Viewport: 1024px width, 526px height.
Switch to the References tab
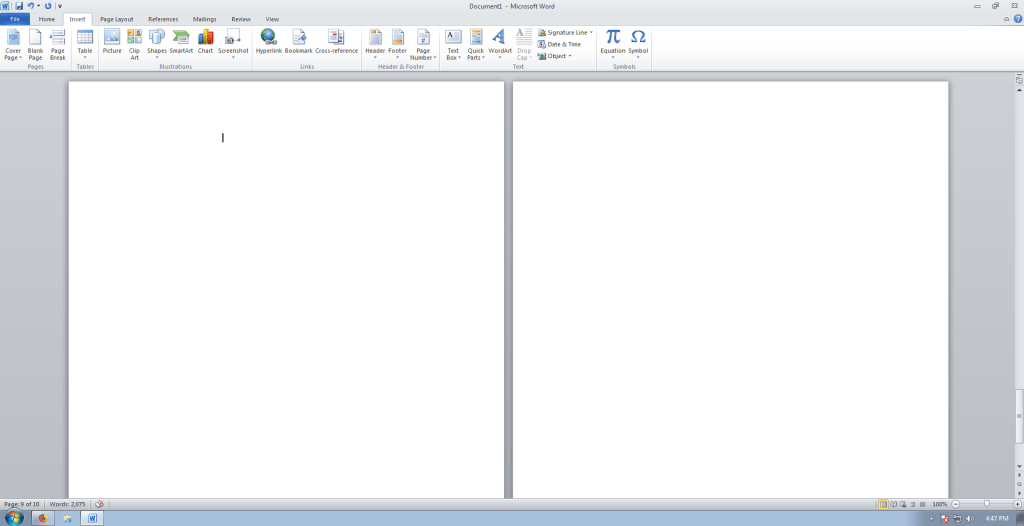click(x=163, y=19)
